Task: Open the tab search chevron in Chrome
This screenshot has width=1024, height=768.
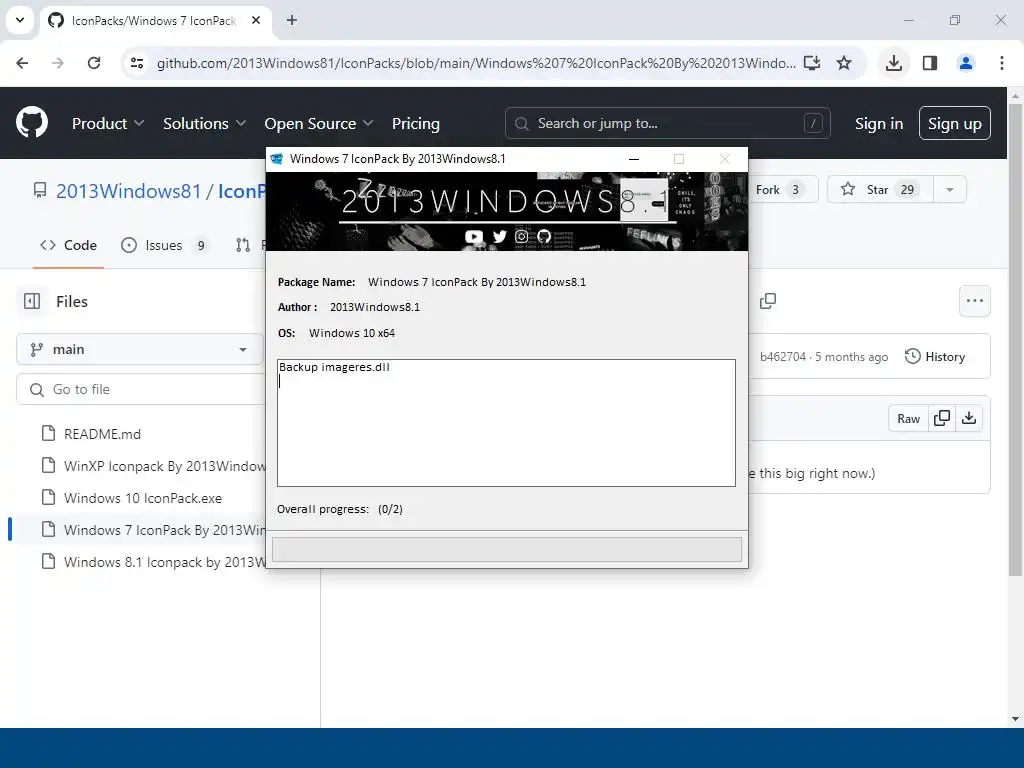Action: [x=20, y=20]
